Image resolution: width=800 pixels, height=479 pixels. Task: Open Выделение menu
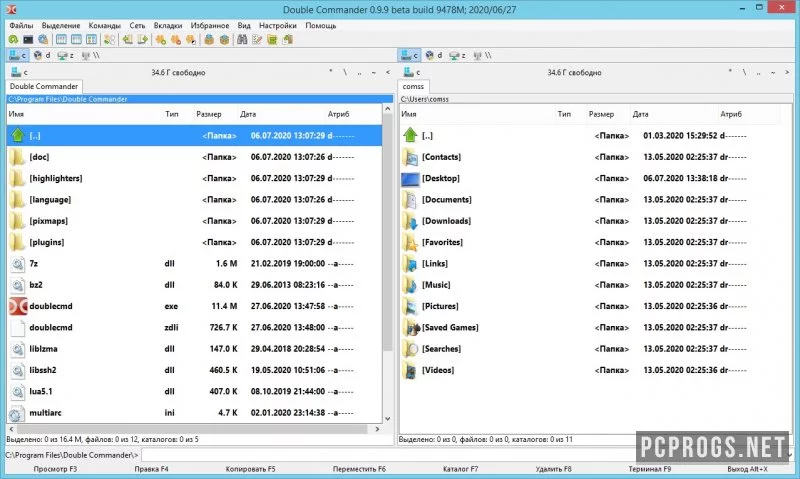point(61,26)
